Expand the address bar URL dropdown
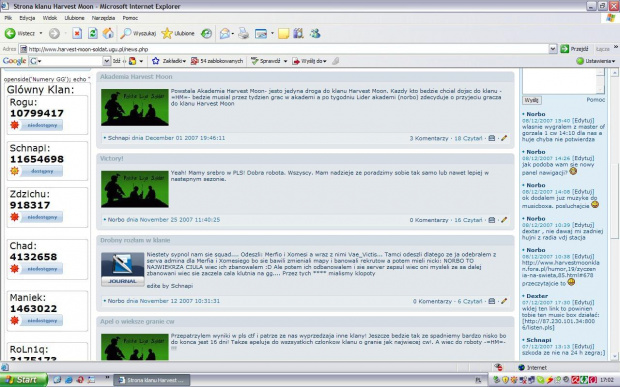The image size is (620, 387). [553, 49]
